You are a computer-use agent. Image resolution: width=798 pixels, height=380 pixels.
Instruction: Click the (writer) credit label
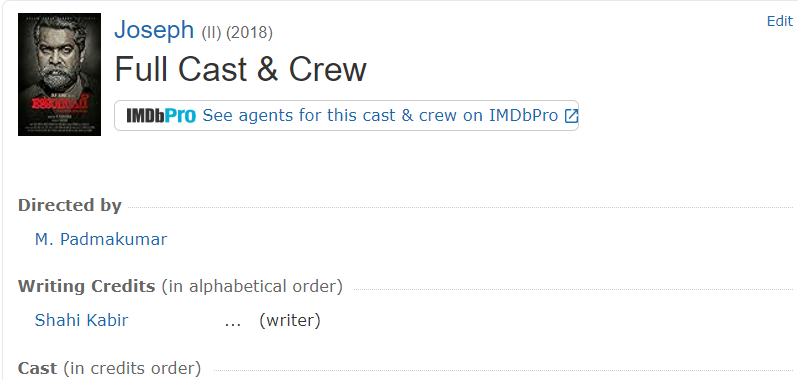click(290, 320)
